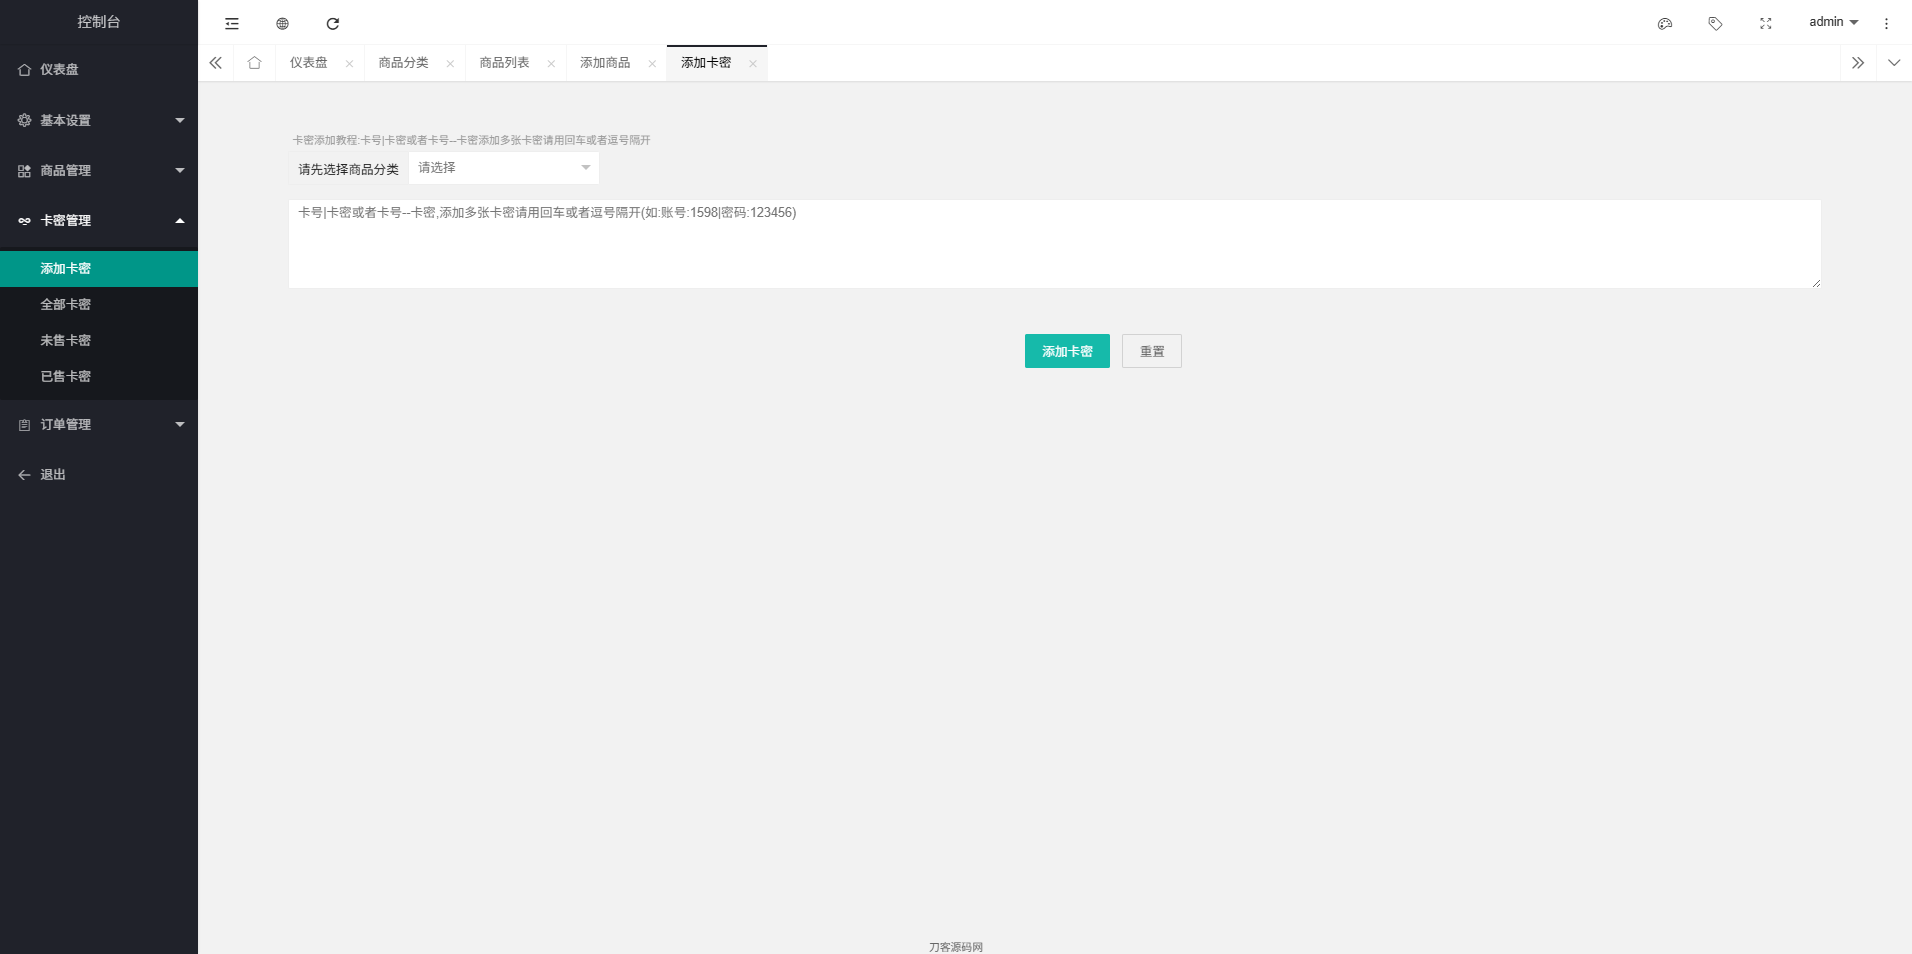
Task: Click into the card key text area
Action: [x=1054, y=244]
